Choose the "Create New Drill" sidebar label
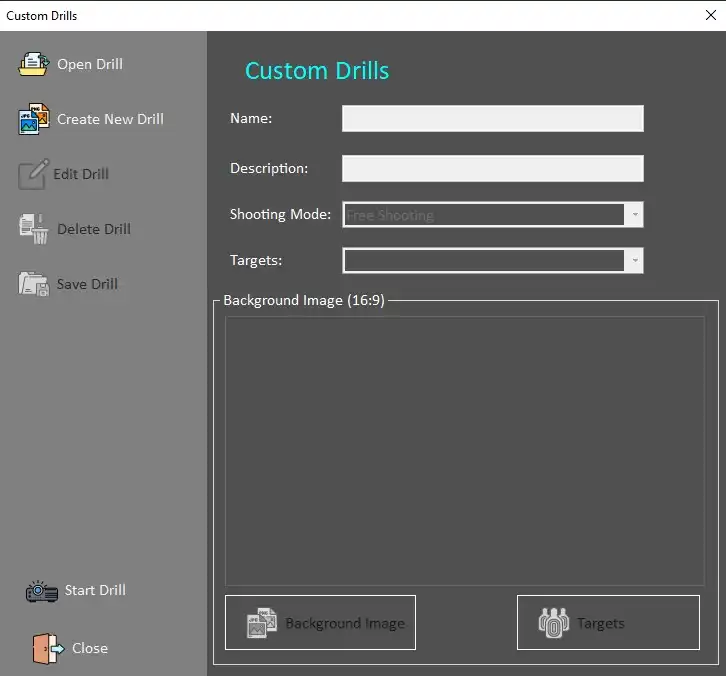The width and height of the screenshot is (726, 676). click(x=110, y=119)
